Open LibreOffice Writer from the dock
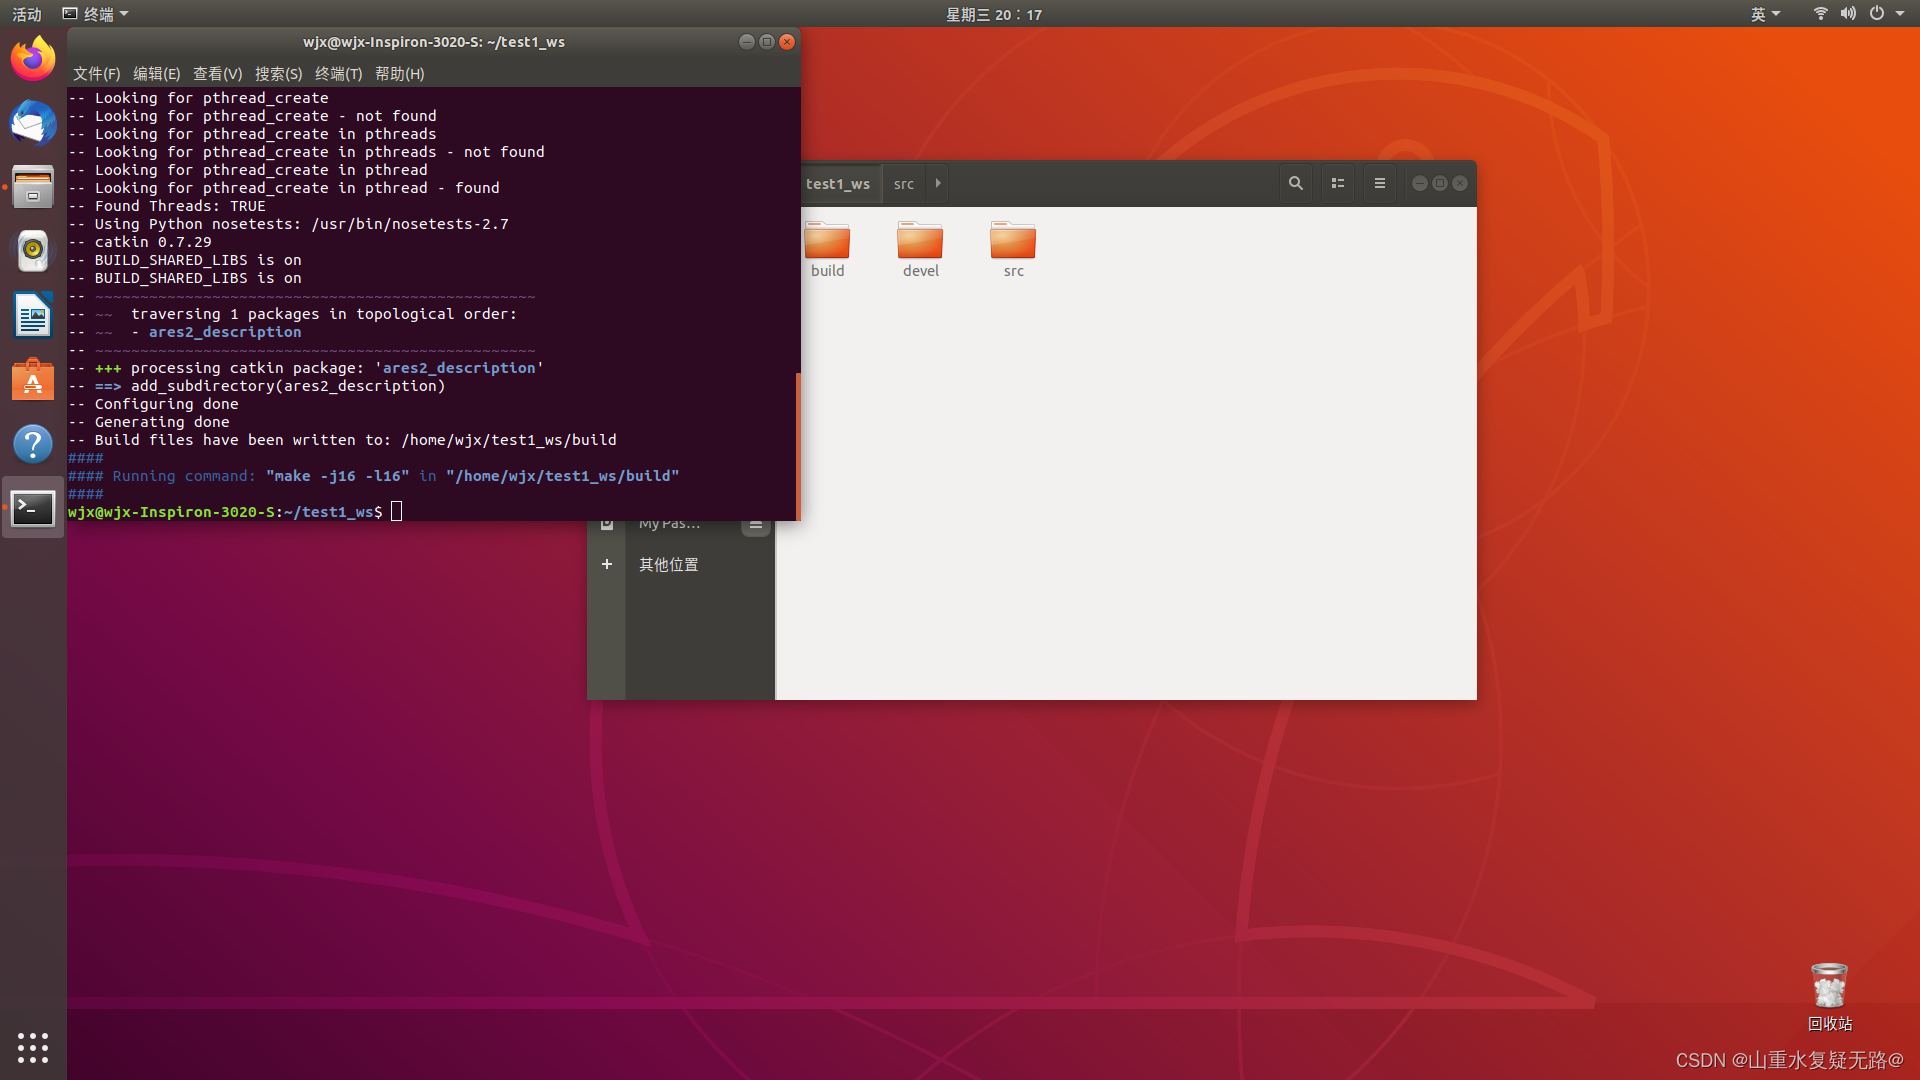 (x=33, y=315)
